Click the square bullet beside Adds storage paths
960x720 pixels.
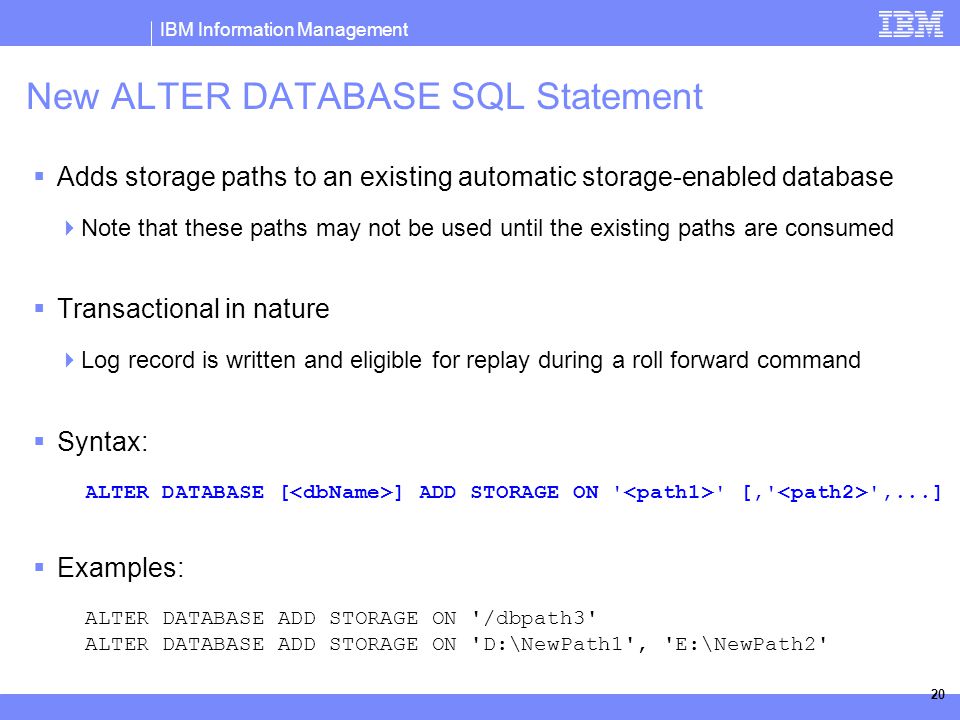(x=40, y=177)
